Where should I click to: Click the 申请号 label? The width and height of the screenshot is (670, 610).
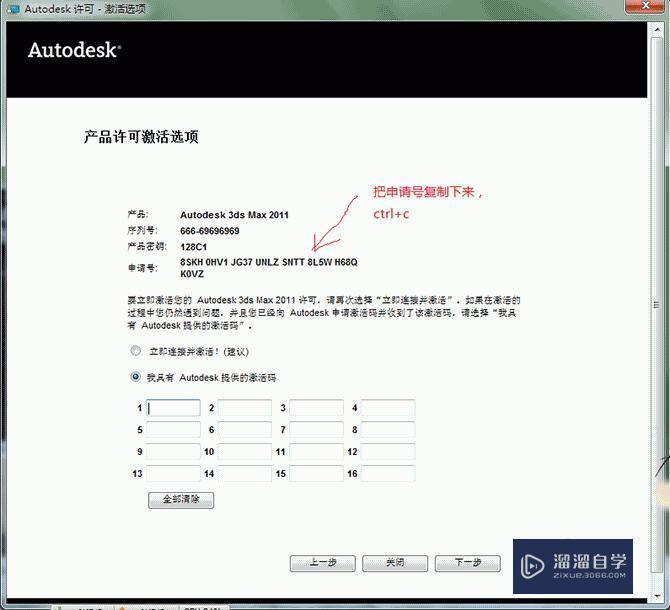pyautogui.click(x=143, y=268)
